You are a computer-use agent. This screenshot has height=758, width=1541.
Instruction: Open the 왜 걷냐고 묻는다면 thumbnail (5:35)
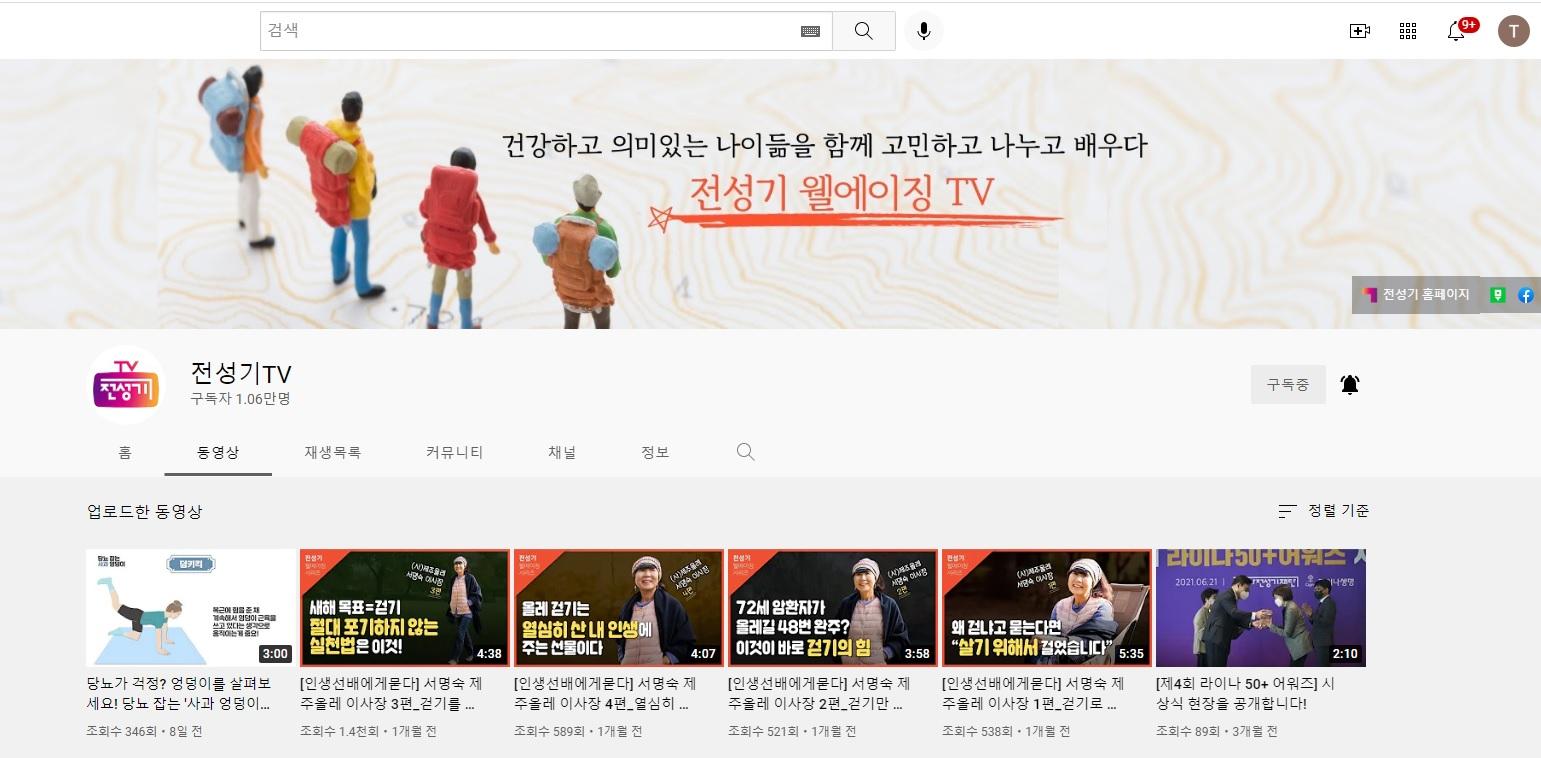[1047, 607]
